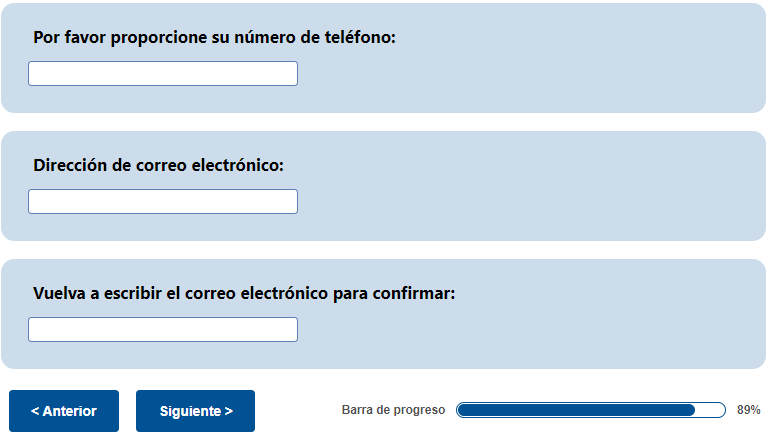Click the unfilled end of the progress bar
Image resolution: width=769 pixels, height=442 pixels.
pos(710,410)
